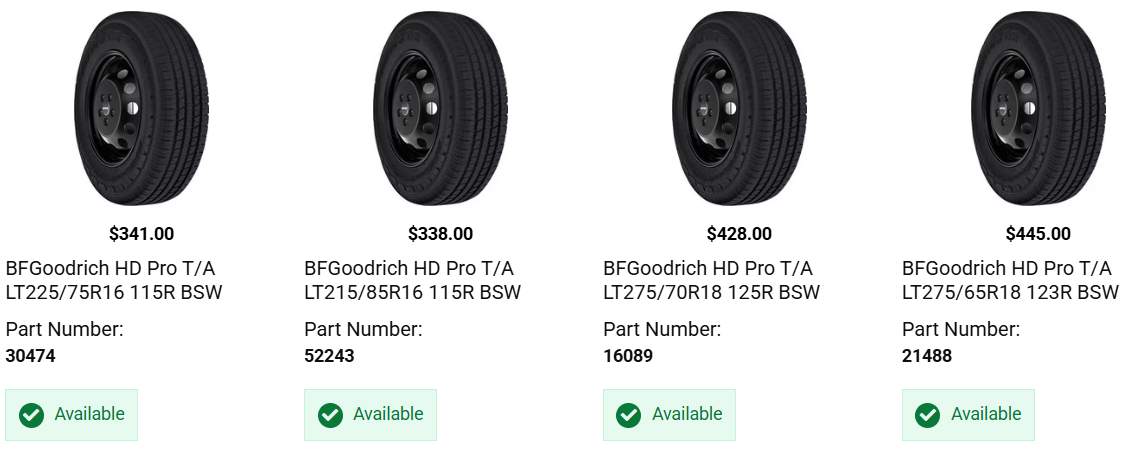
Task: Select part number 16089 text
Action: (628, 356)
